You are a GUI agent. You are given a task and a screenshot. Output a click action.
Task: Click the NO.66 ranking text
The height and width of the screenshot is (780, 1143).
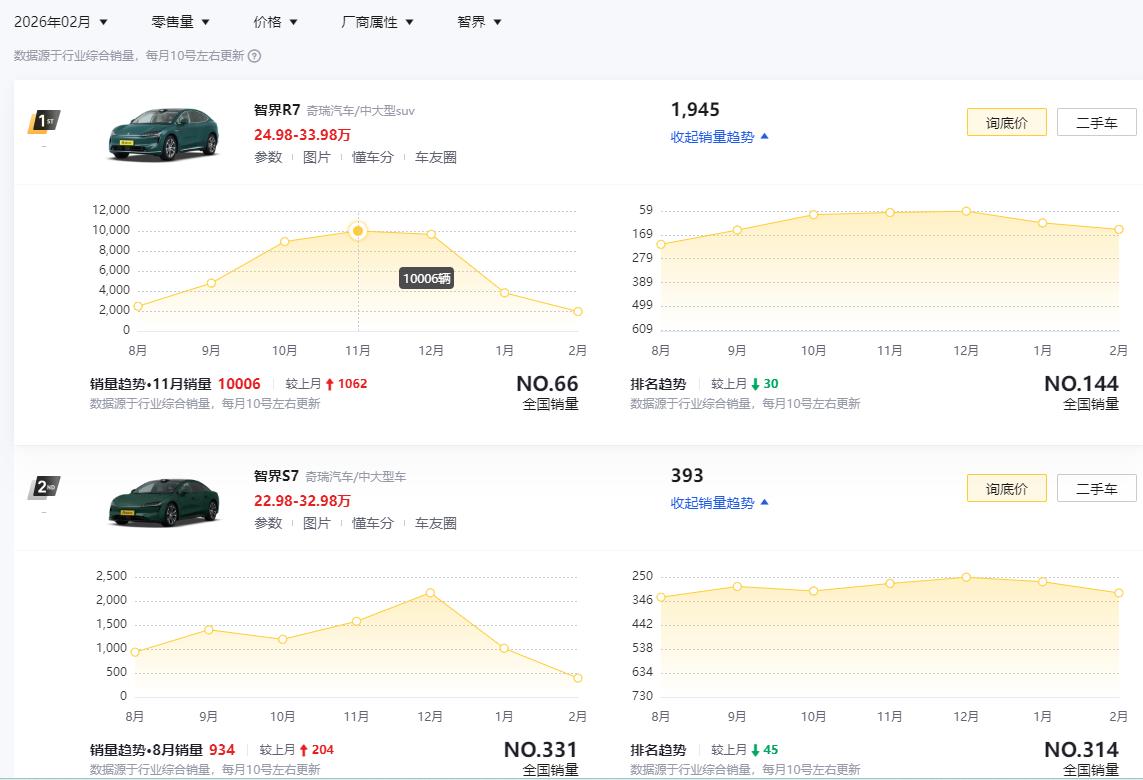pos(547,383)
